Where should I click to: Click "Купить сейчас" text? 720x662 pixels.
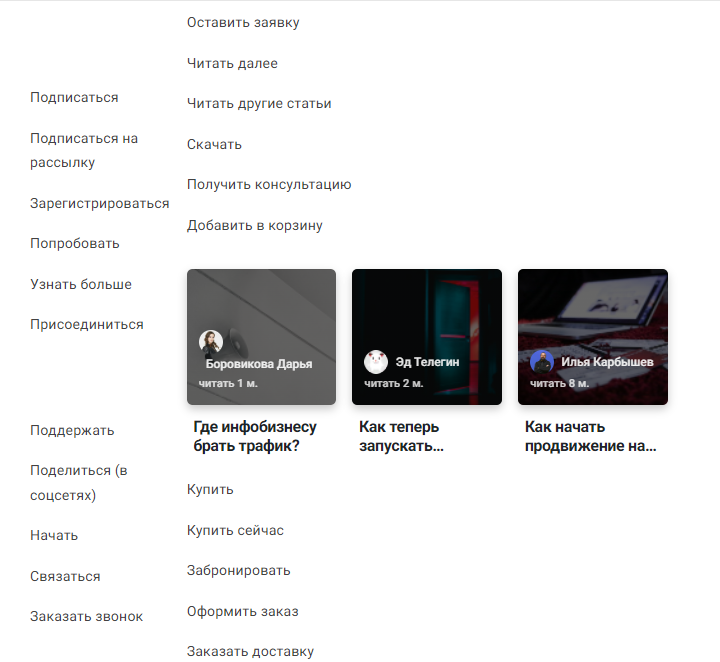pos(235,530)
